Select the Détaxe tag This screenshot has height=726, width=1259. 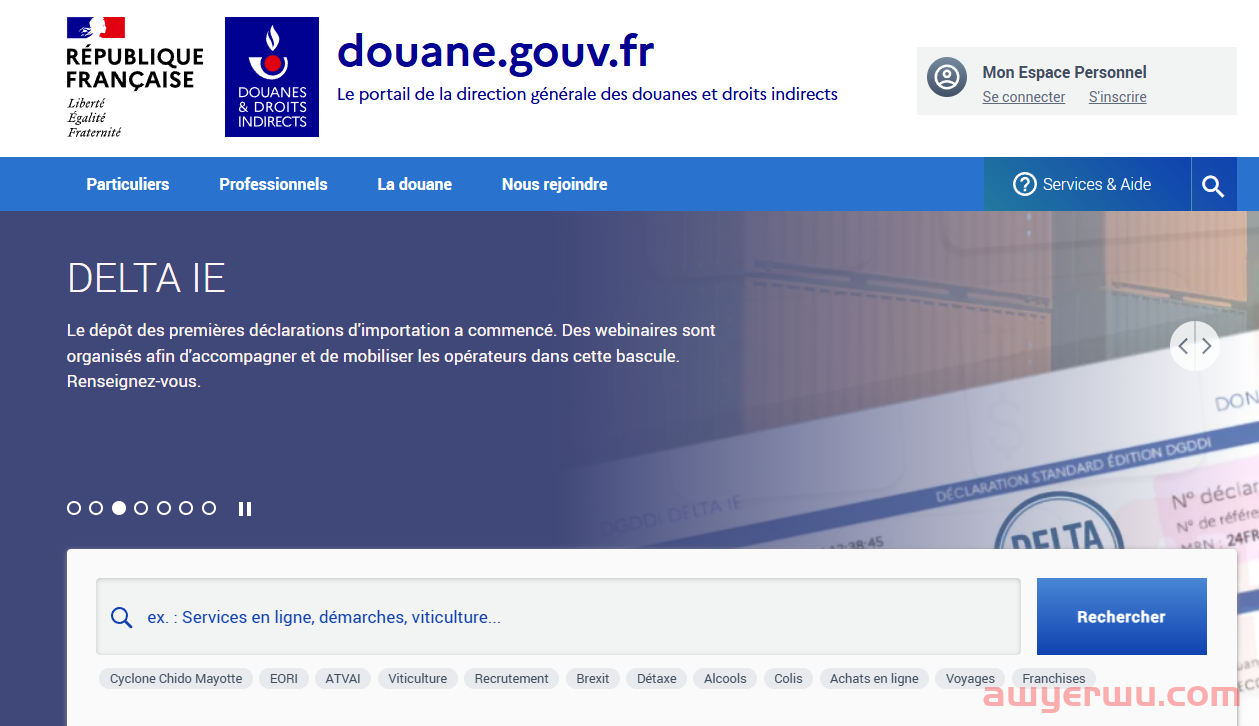pyautogui.click(x=657, y=678)
